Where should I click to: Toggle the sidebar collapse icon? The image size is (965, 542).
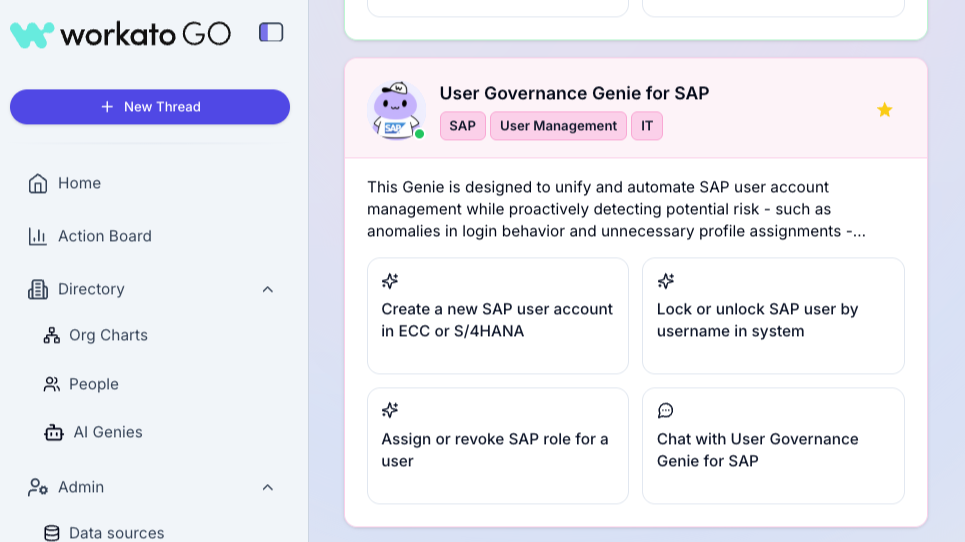[271, 33]
